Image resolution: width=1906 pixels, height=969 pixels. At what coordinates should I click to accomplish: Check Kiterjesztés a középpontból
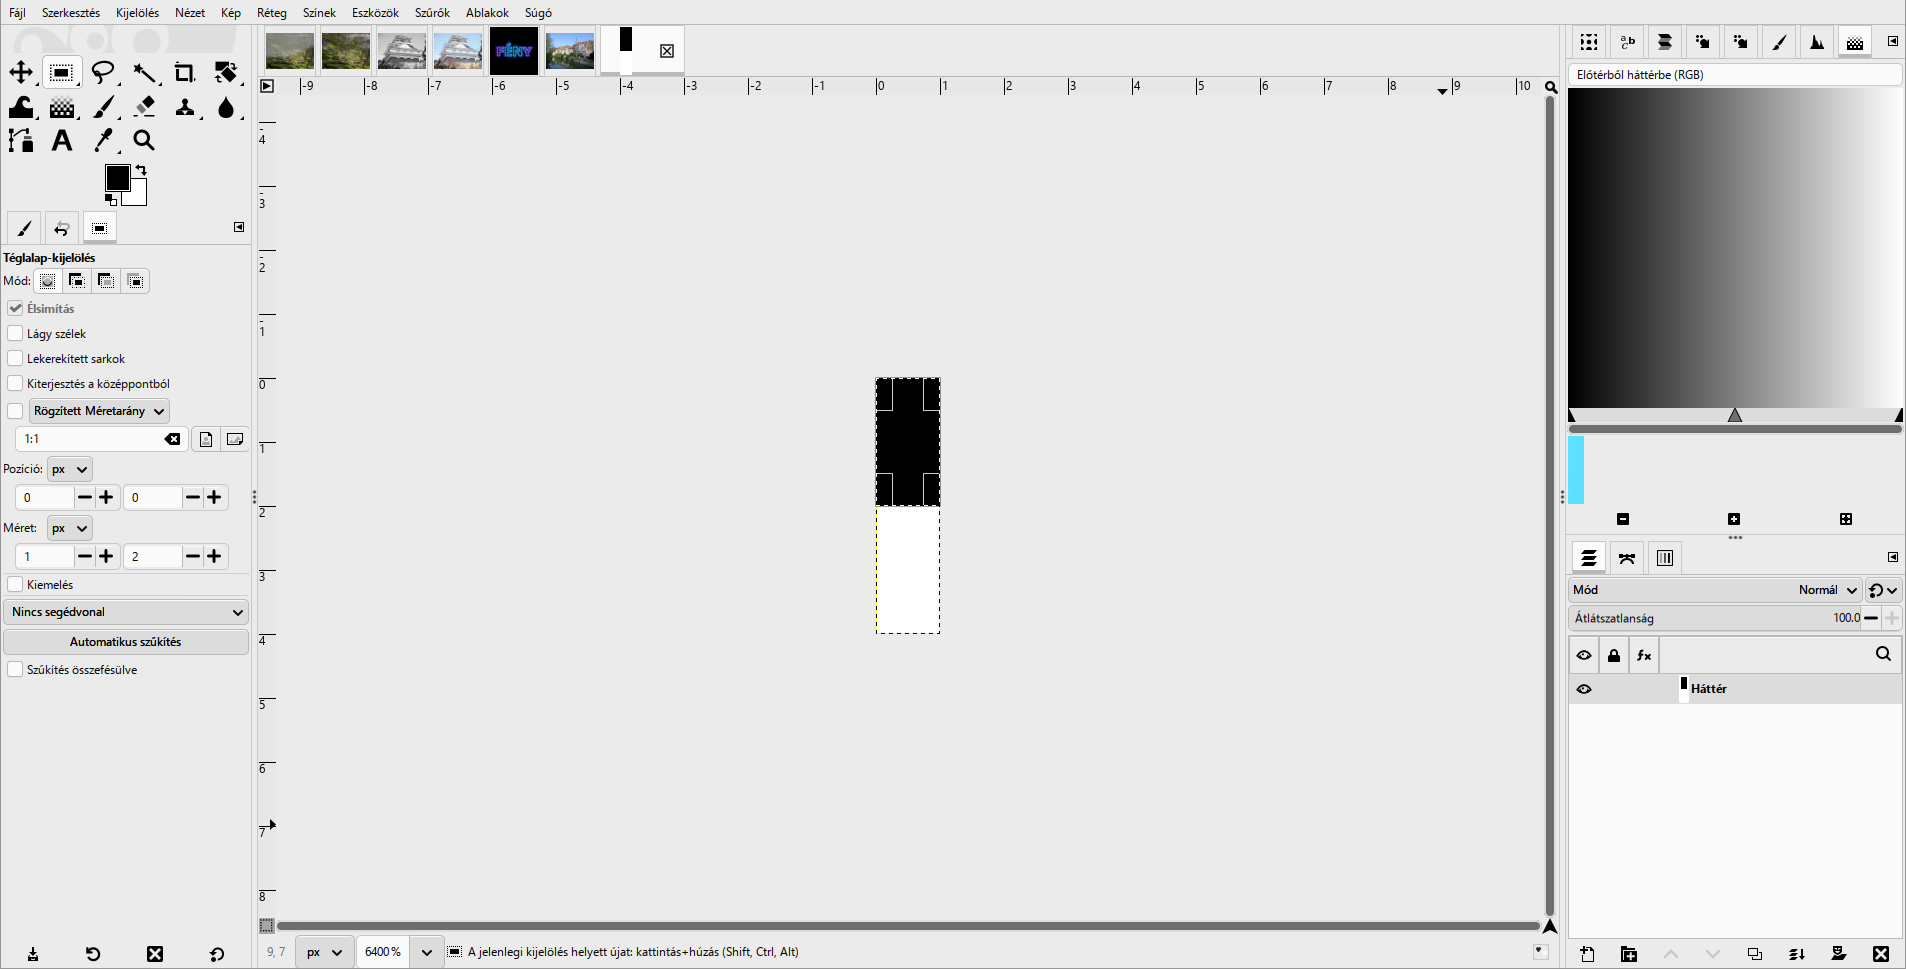[x=15, y=383]
